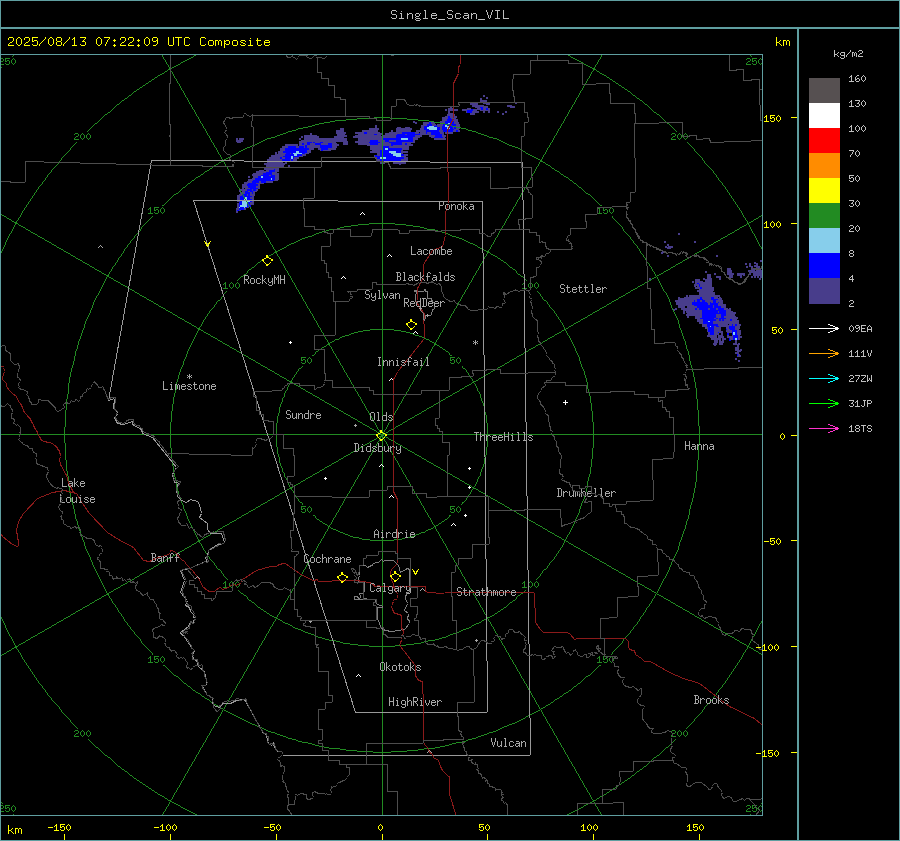Click the HighRiver city label
900x841 pixels.
pos(415,702)
